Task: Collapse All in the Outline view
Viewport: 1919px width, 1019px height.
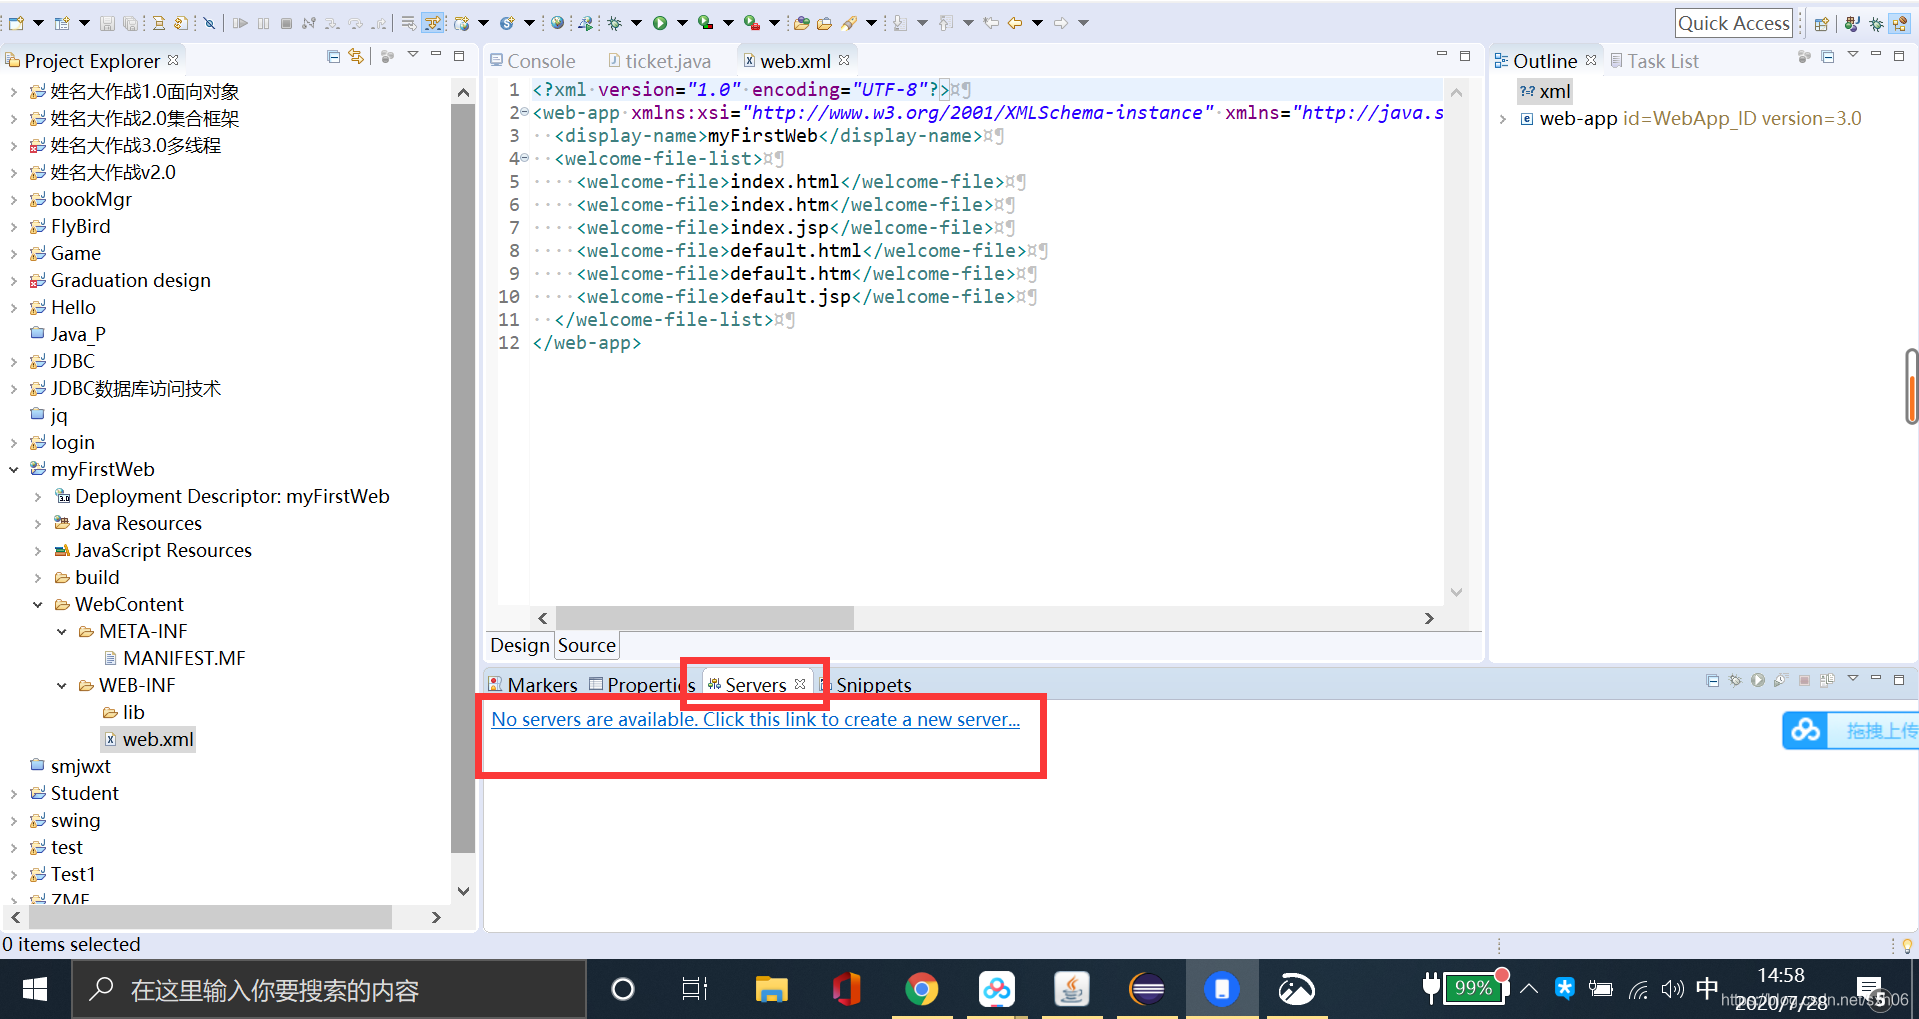Action: pos(1828,57)
